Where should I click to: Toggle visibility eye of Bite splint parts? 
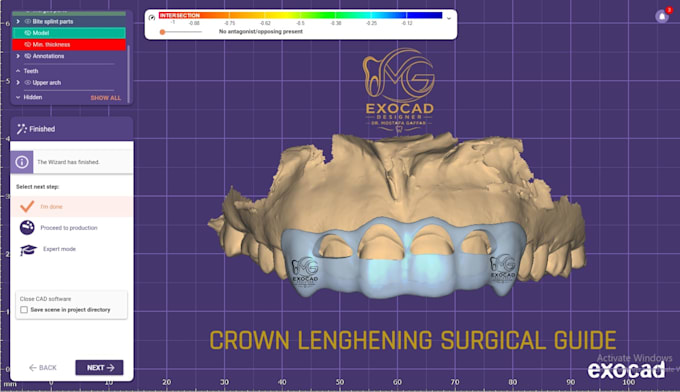(28, 21)
